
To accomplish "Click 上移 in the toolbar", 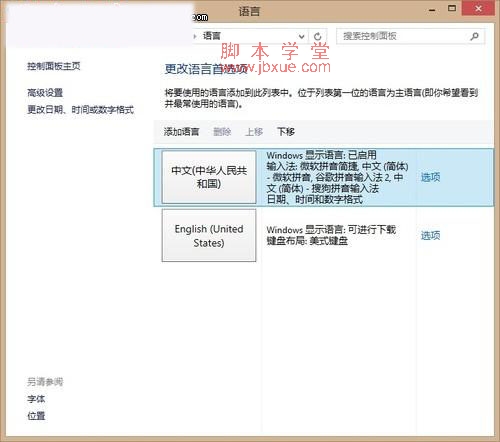I will pos(254,132).
